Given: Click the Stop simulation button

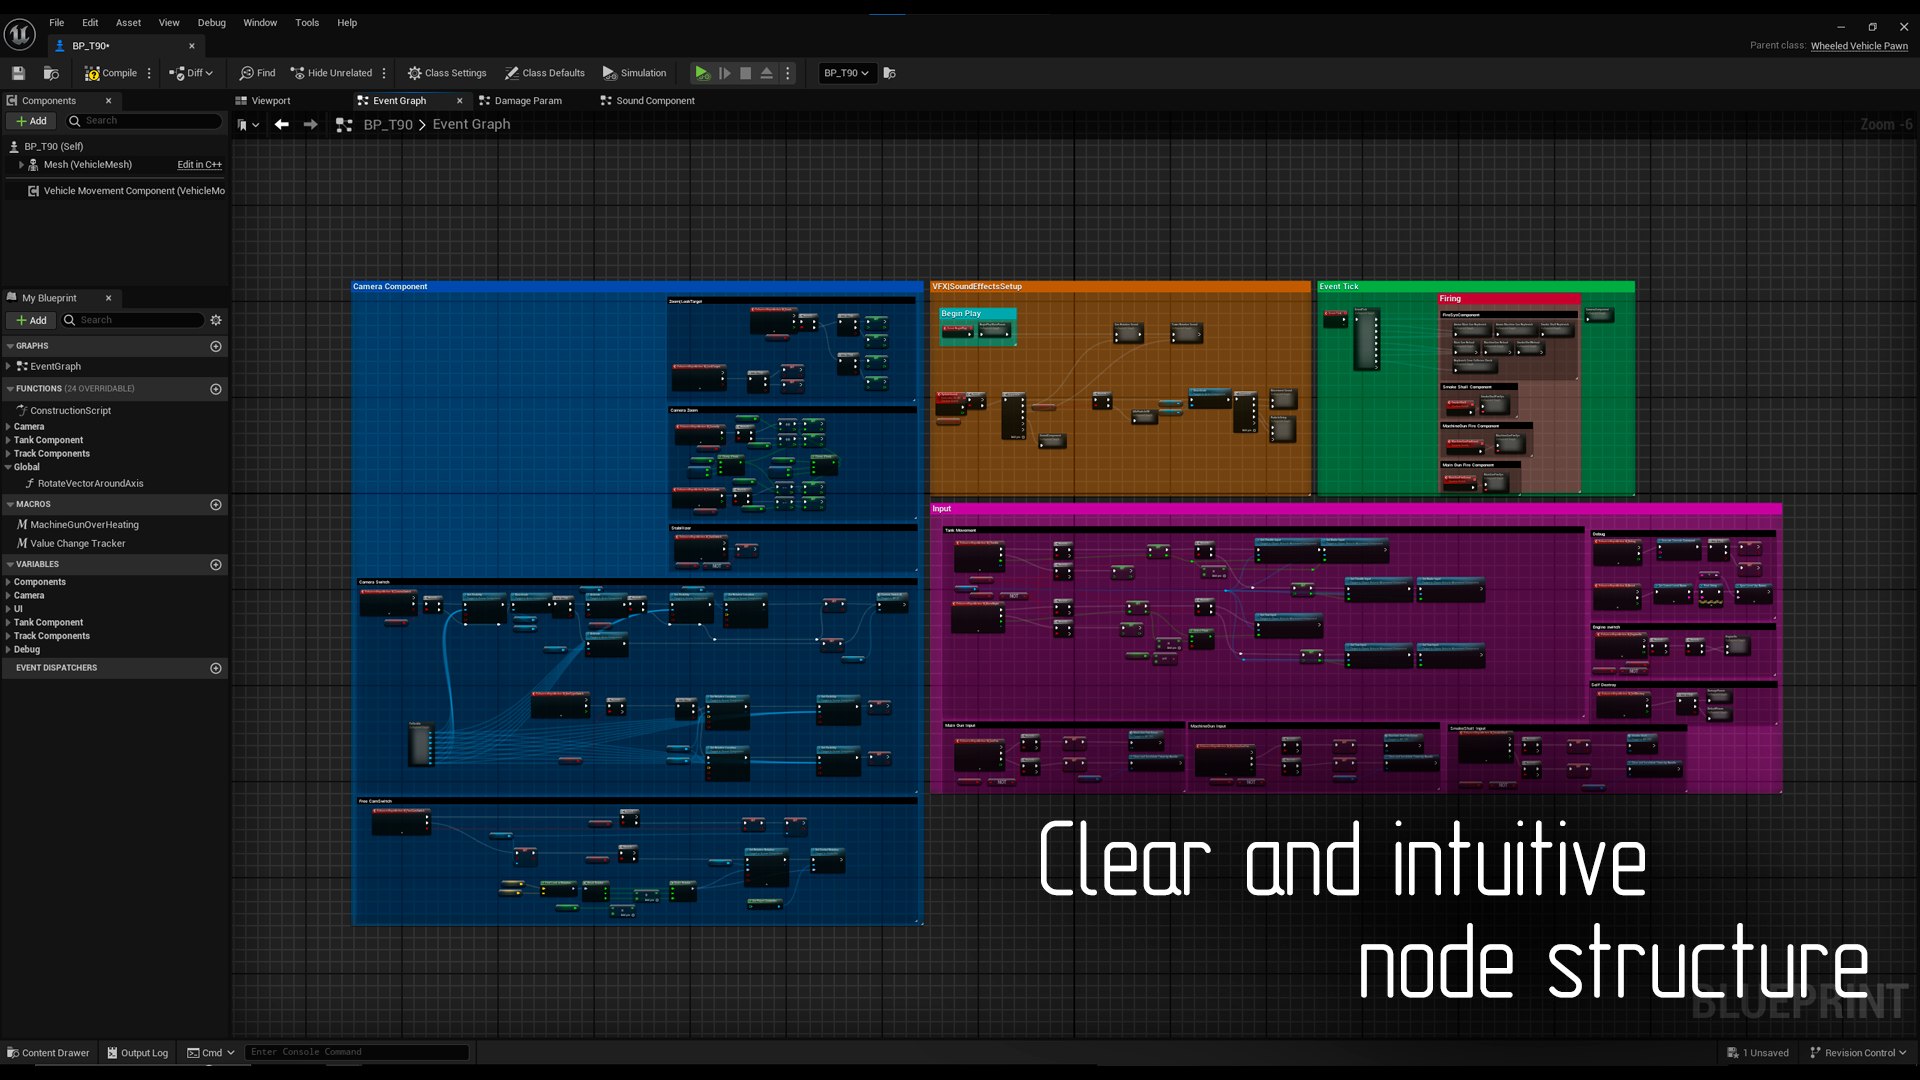Looking at the screenshot, I should (x=745, y=73).
